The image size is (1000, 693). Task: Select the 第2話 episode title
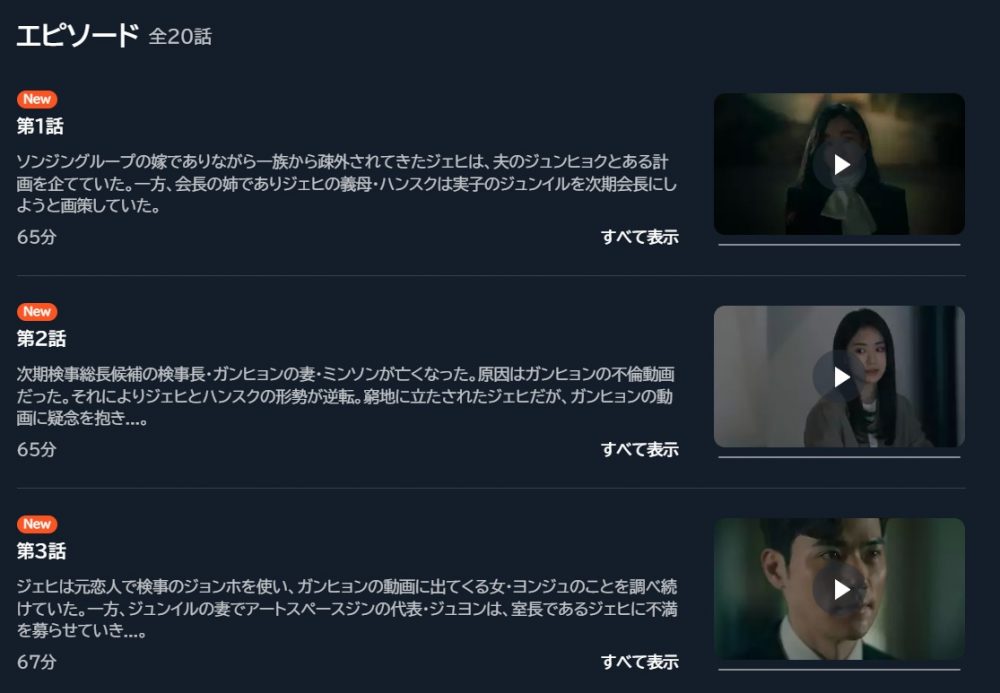[x=41, y=339]
